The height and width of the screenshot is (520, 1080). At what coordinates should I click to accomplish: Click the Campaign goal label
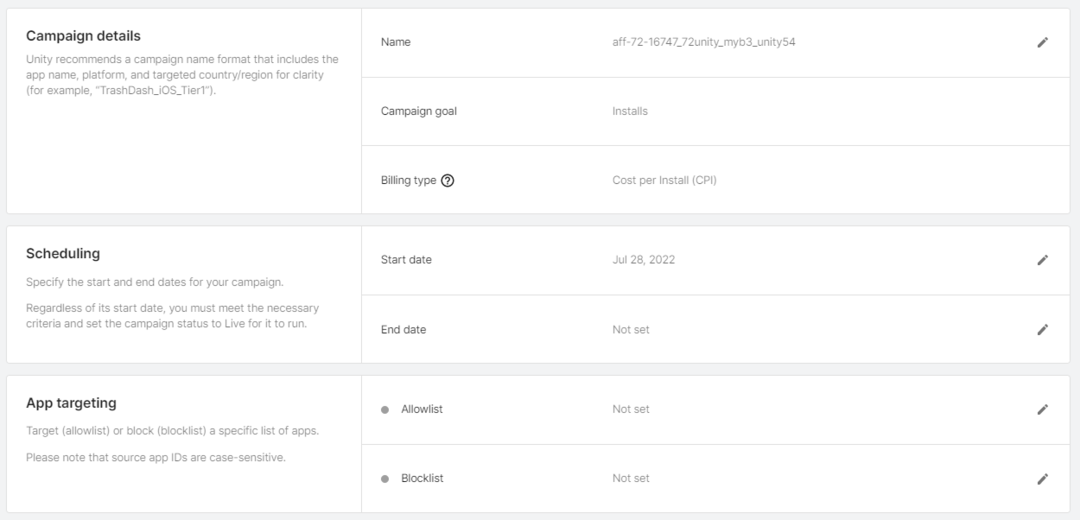click(x=418, y=111)
